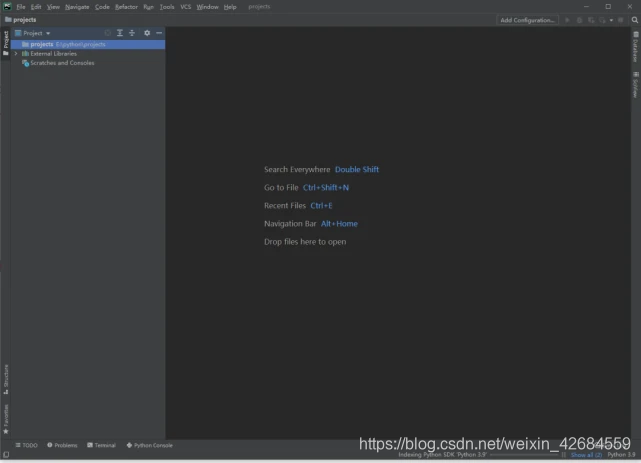Screen dimensions: 641x463
Task: Open the Navigate menu
Action: [77, 7]
